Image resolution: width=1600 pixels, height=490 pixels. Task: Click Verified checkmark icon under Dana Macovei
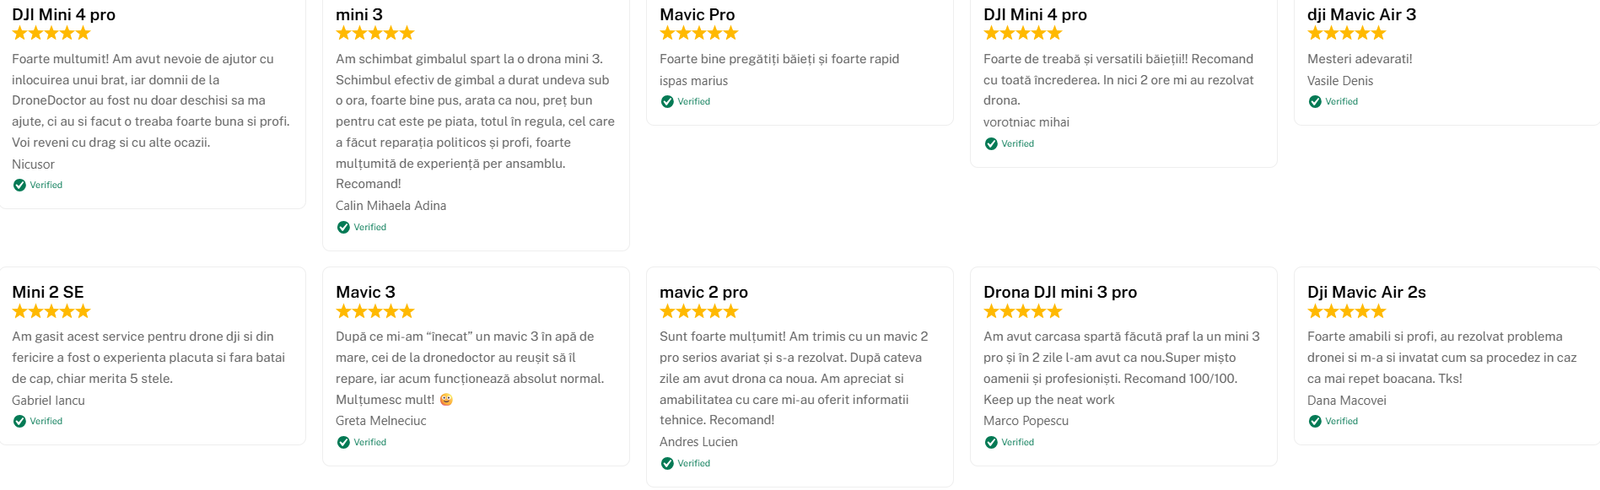click(x=1315, y=421)
